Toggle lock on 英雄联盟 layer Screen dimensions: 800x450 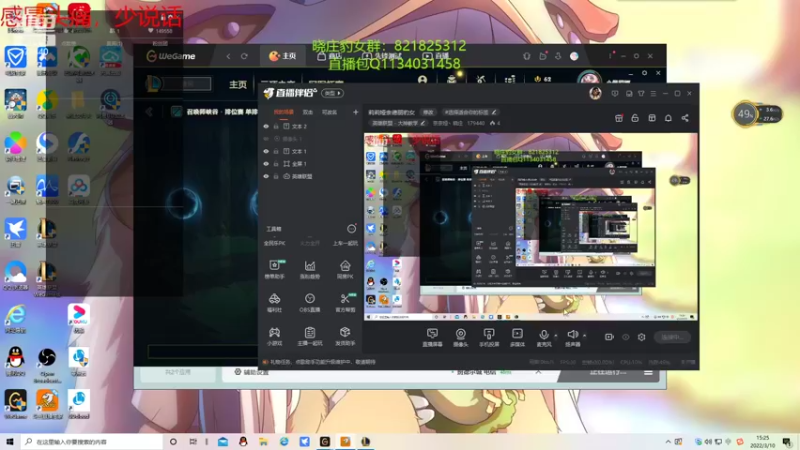[276, 176]
